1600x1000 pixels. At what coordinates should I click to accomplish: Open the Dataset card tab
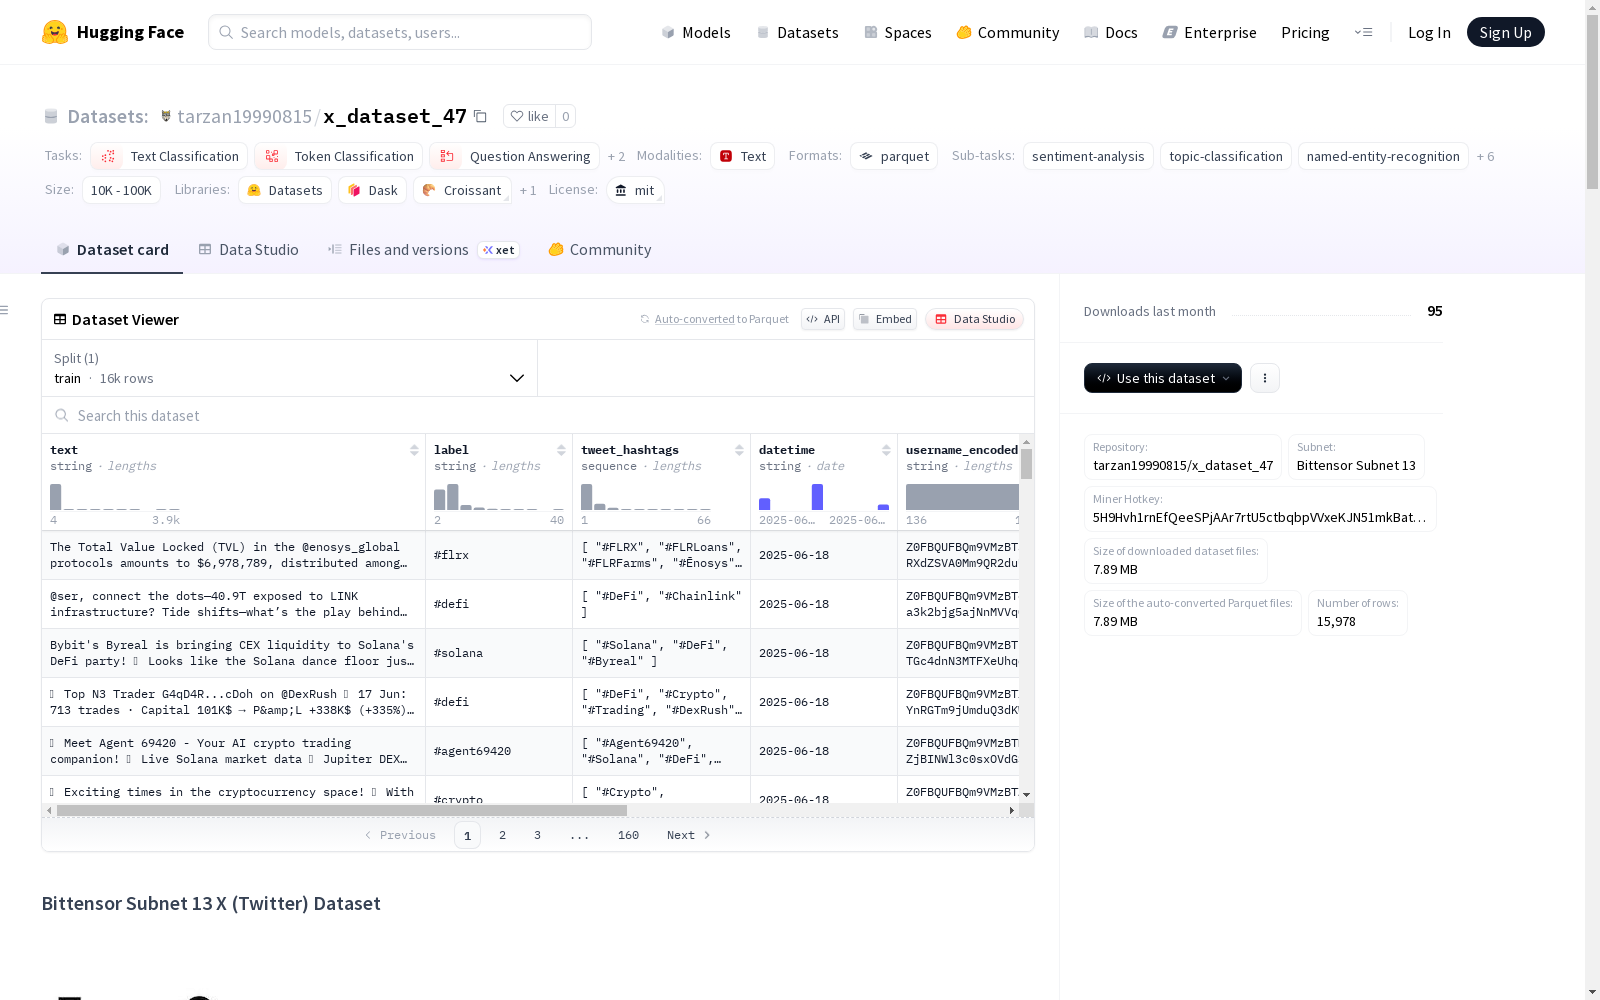[112, 250]
